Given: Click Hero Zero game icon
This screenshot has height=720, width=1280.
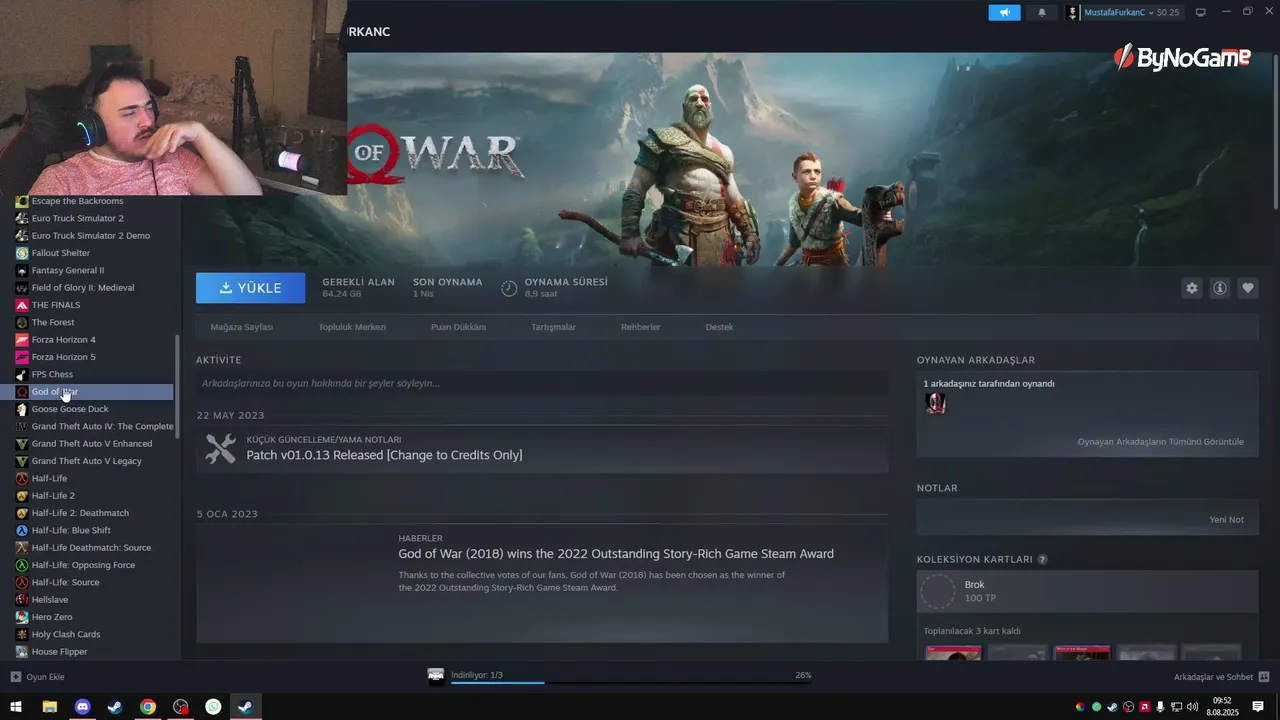Looking at the screenshot, I should [x=22, y=617].
